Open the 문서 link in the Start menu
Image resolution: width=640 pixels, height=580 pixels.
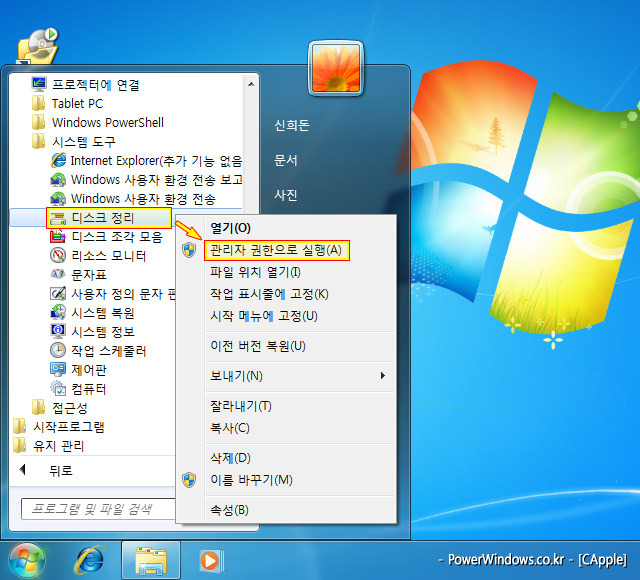[286, 160]
